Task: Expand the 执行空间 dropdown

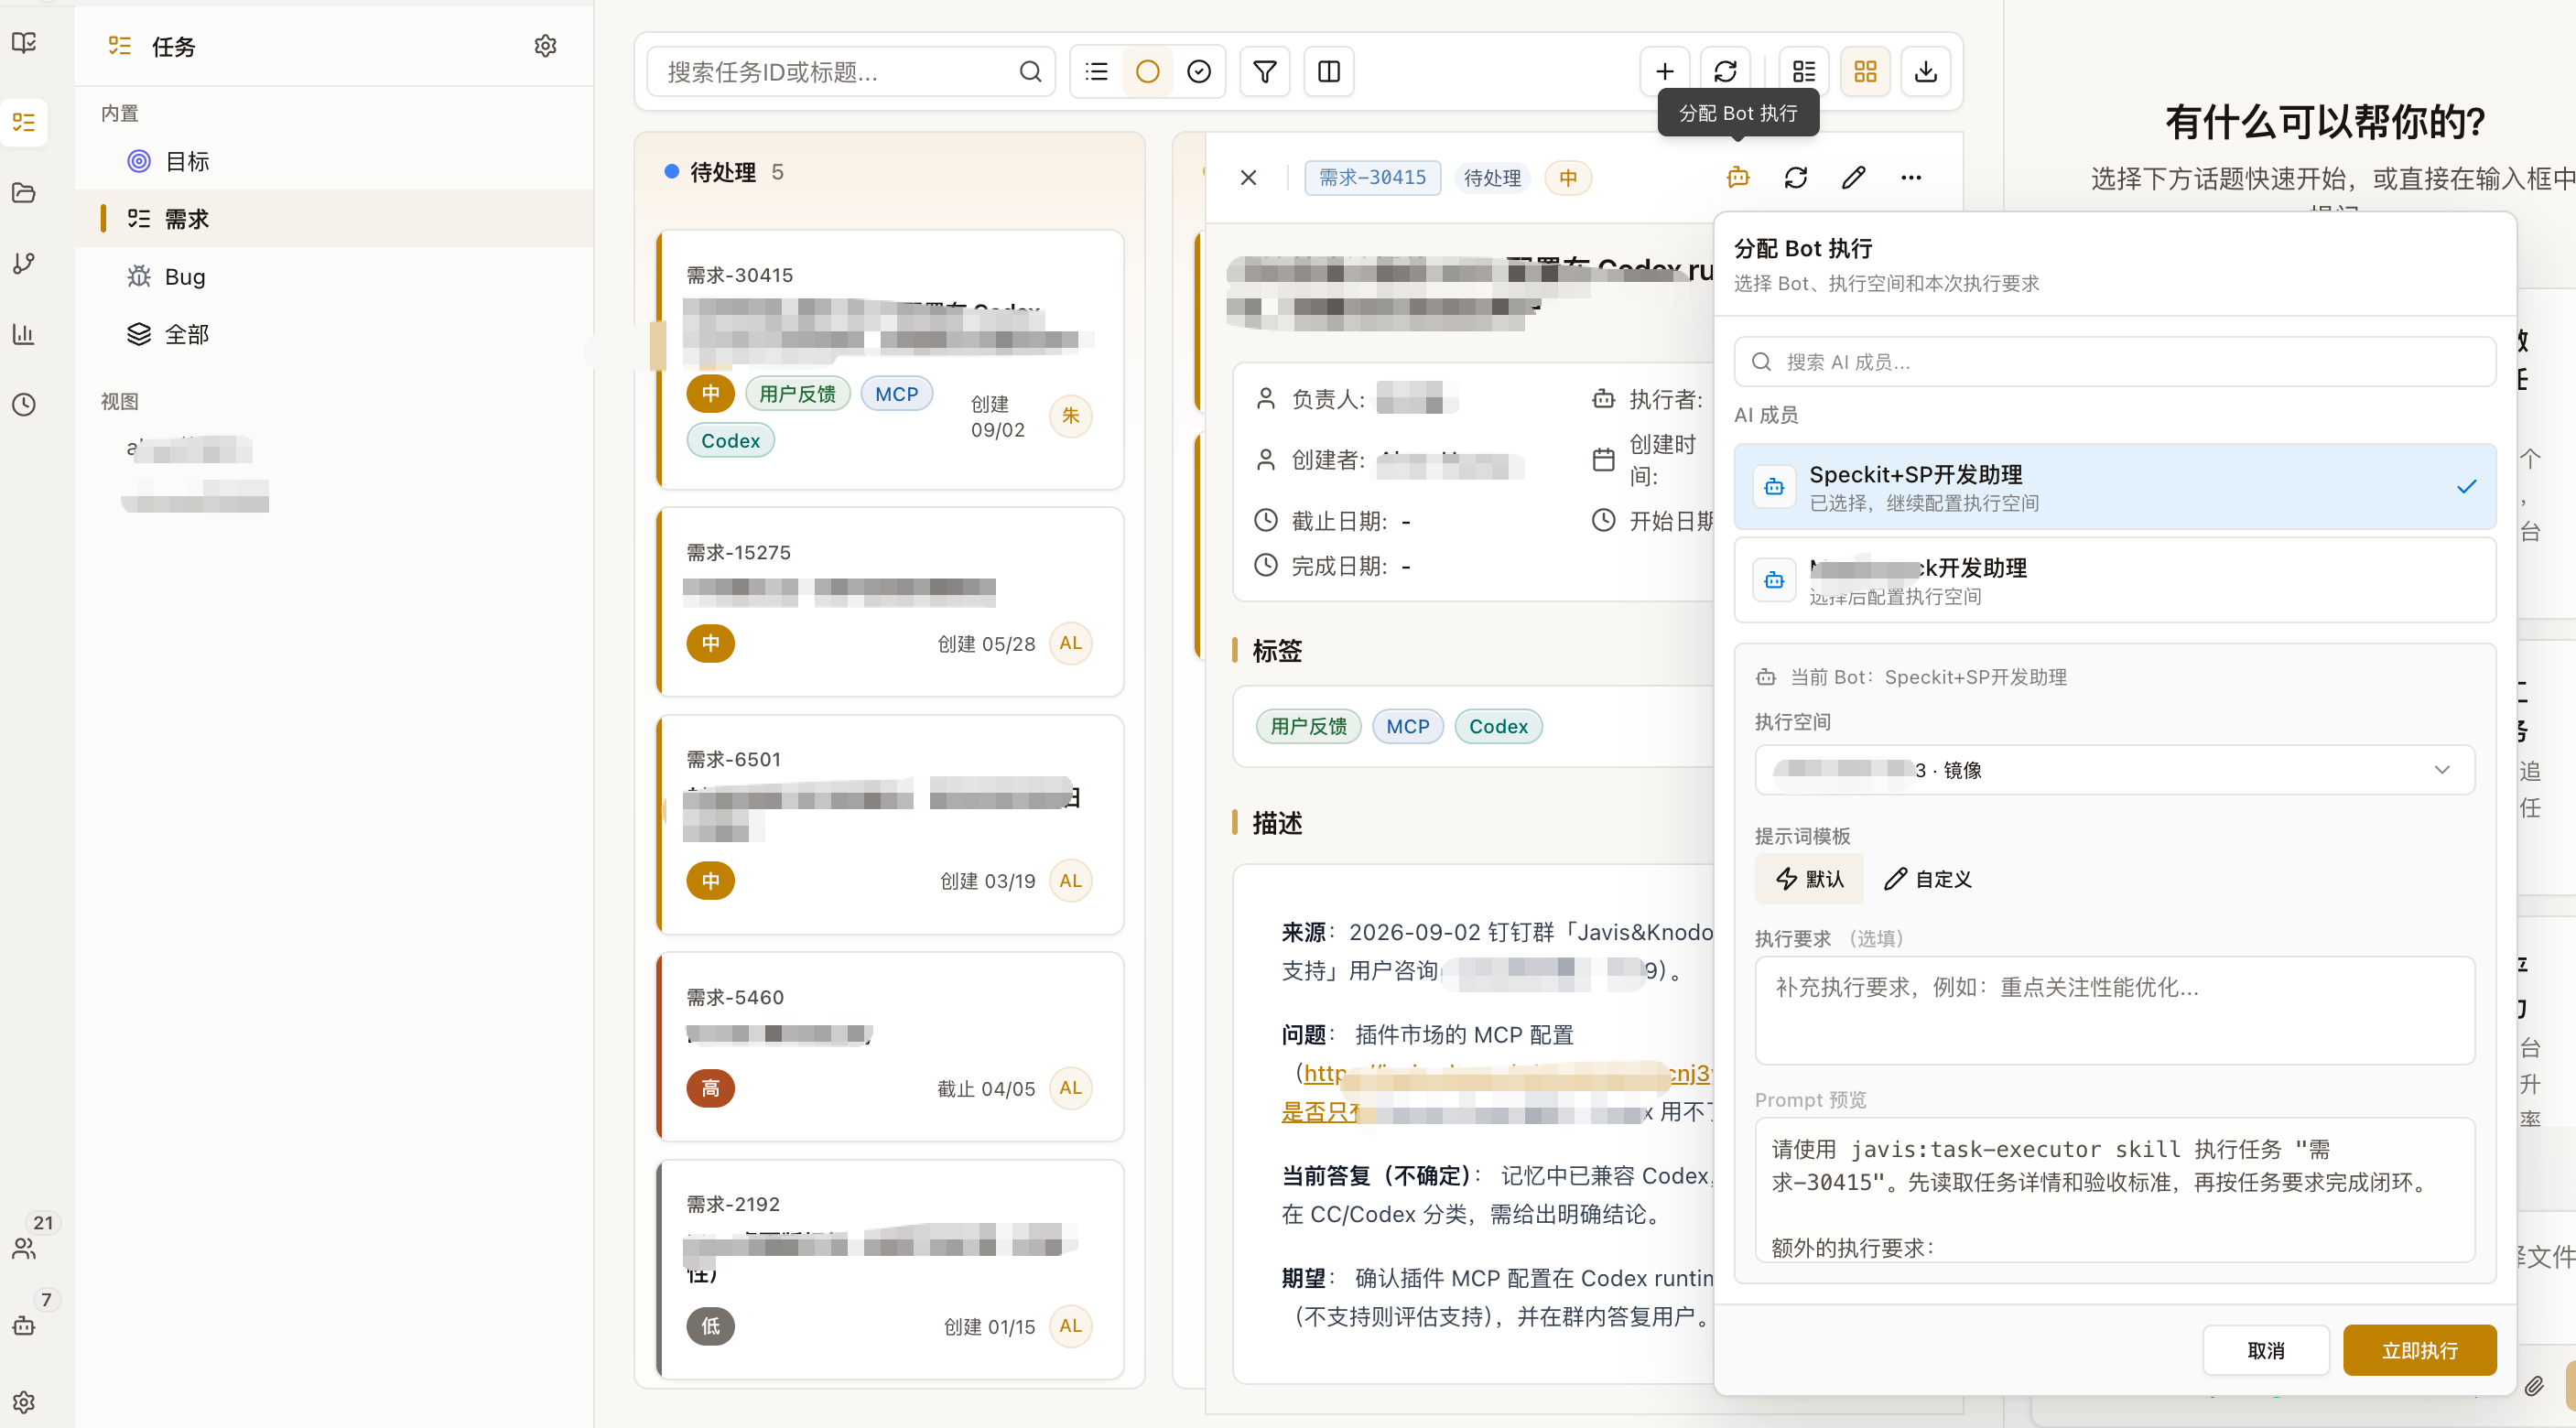Action: pyautogui.click(x=2114, y=769)
